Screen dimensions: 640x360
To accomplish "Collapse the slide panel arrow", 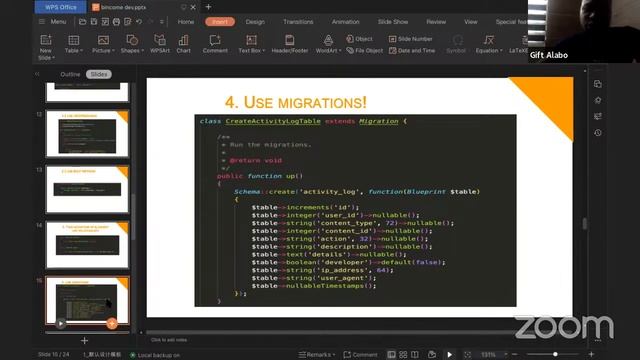I will point(37,74).
